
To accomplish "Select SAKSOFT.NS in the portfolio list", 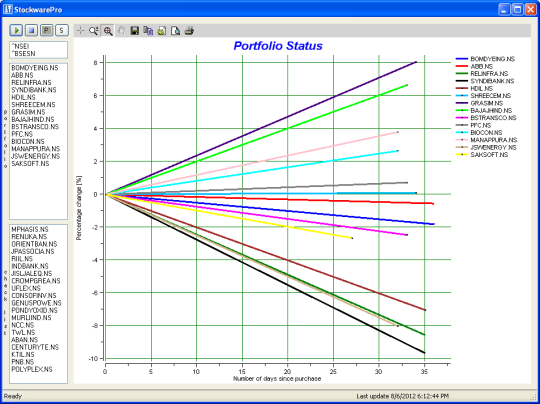I will click(x=30, y=164).
